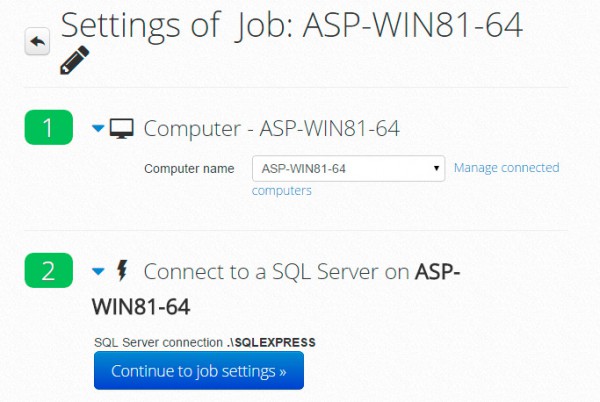Click the green step 2 badge
Viewport: 600px width, 402px height.
tap(48, 270)
